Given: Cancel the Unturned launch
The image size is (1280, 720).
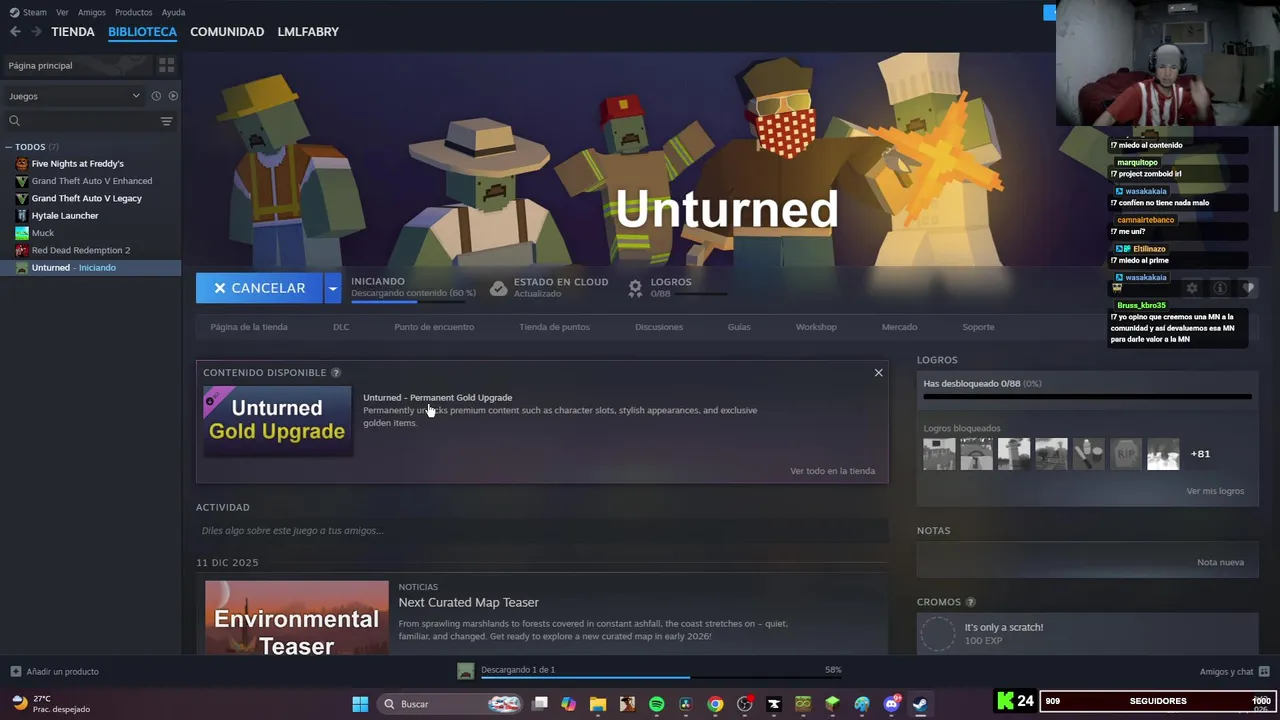Looking at the screenshot, I should click(259, 288).
